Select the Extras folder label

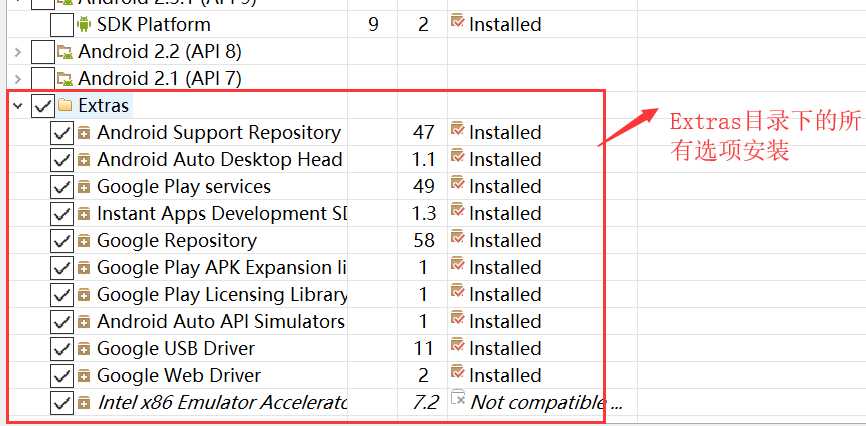point(104,106)
